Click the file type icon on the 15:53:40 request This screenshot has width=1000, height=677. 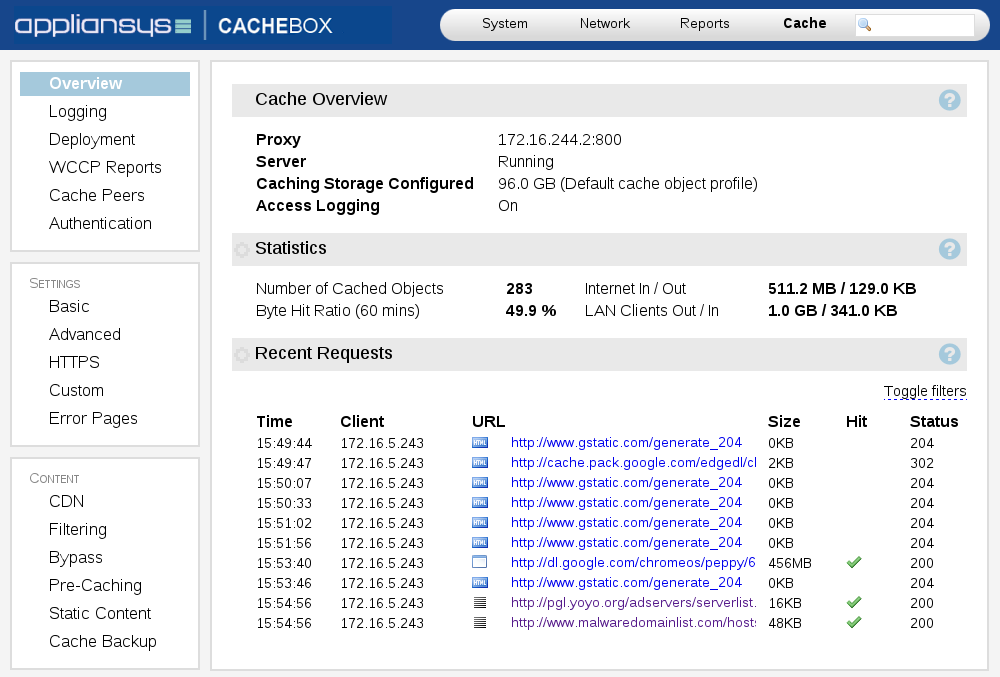click(480, 562)
